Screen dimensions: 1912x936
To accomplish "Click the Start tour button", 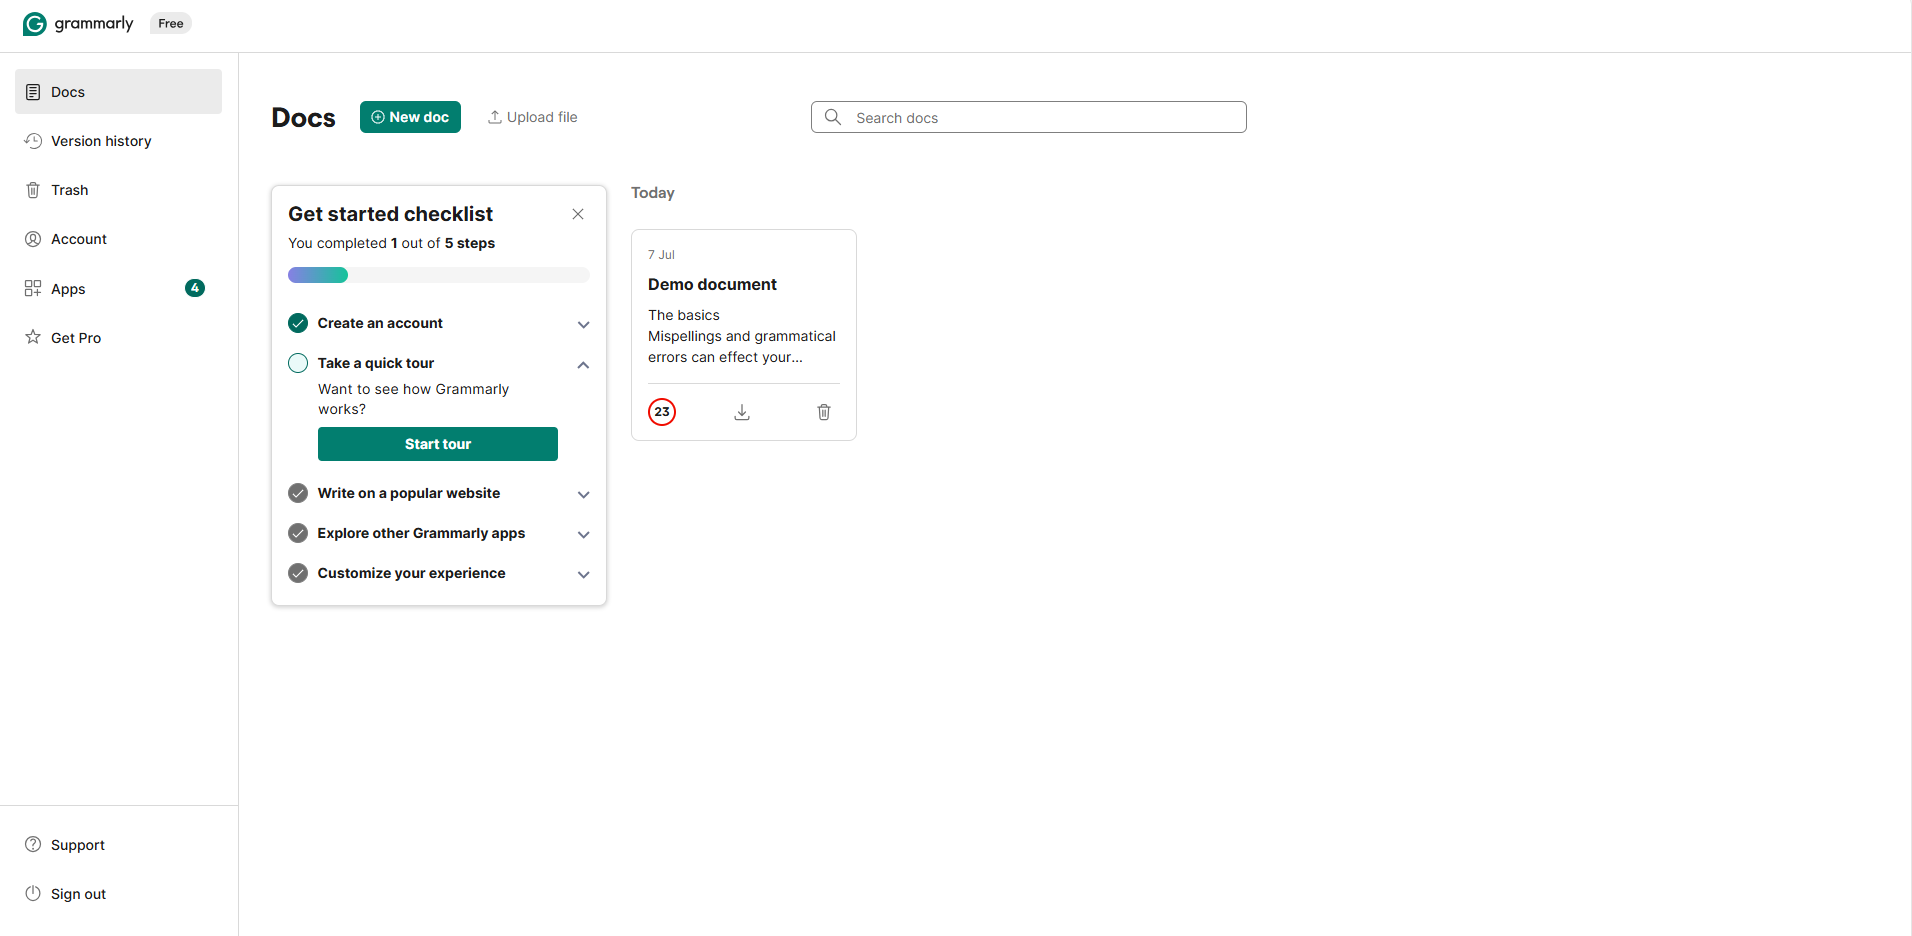I will pos(438,444).
